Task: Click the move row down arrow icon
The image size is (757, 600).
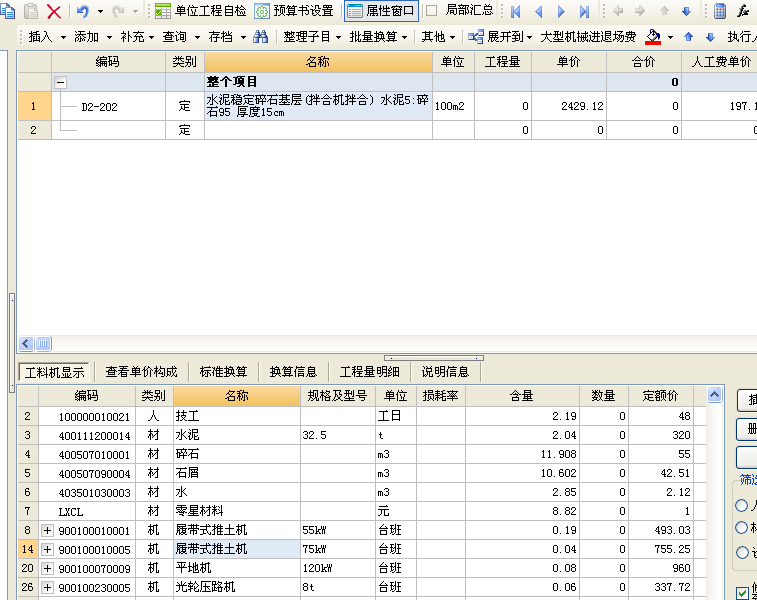Action: click(x=710, y=37)
